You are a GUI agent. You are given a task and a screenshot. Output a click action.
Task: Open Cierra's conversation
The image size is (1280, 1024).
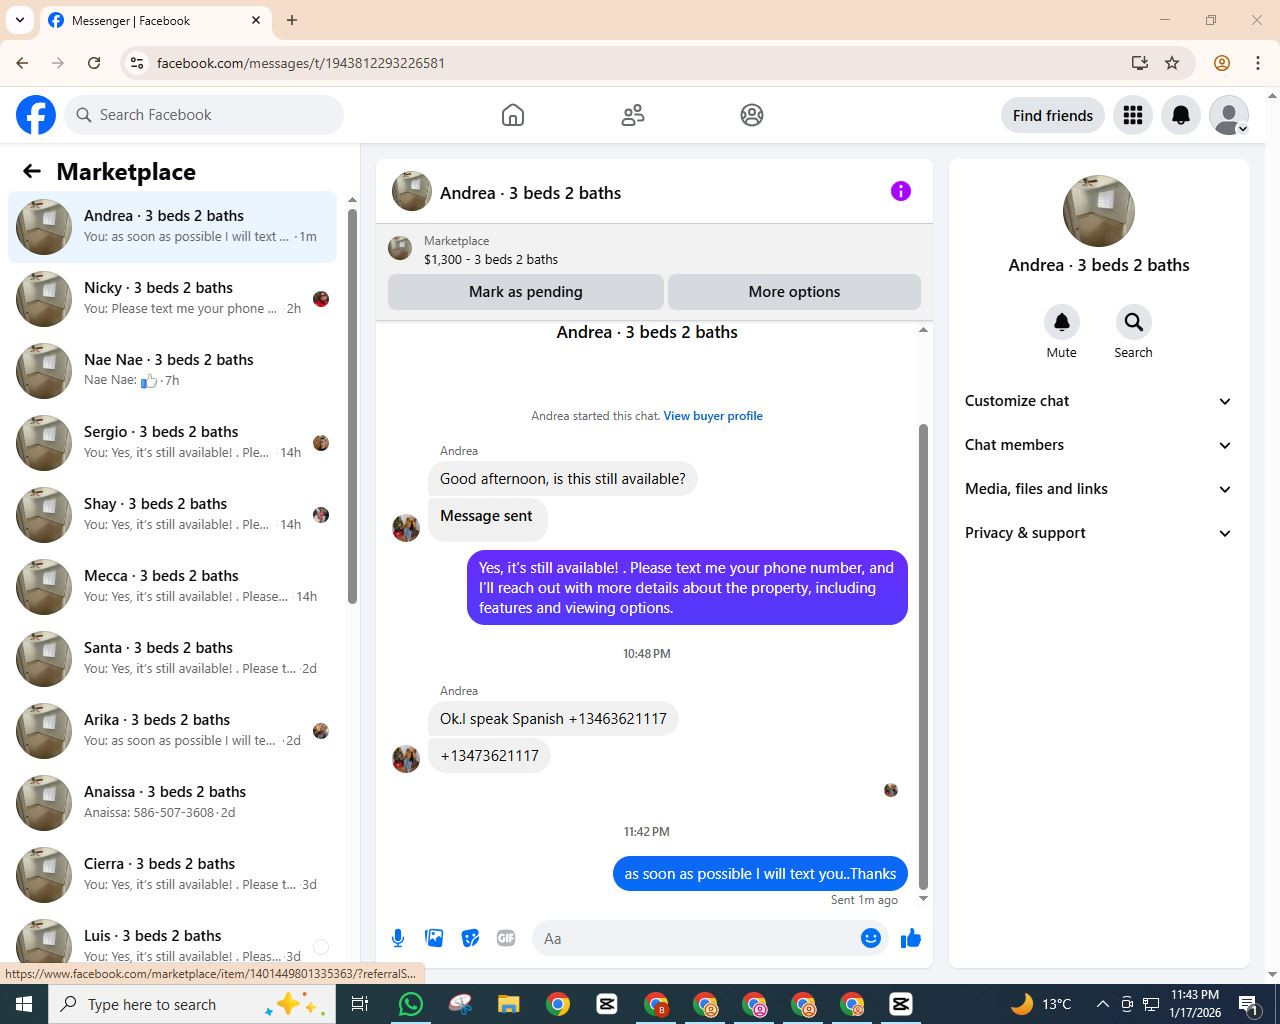pyautogui.click(x=172, y=875)
